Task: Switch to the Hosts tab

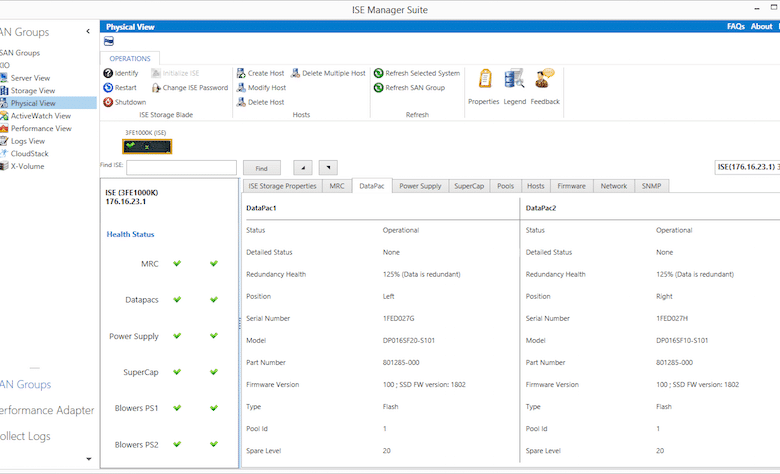Action: click(x=536, y=186)
